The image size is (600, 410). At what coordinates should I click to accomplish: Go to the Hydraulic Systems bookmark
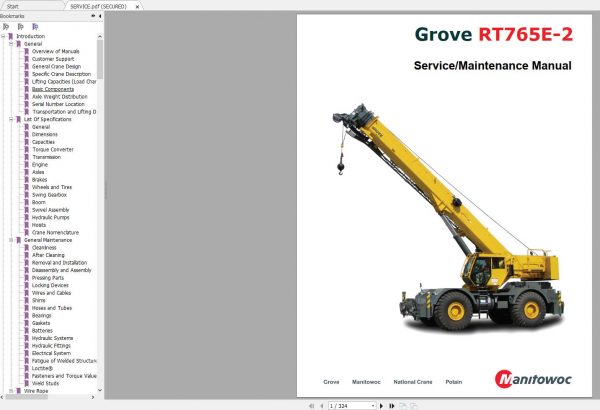click(x=52, y=338)
